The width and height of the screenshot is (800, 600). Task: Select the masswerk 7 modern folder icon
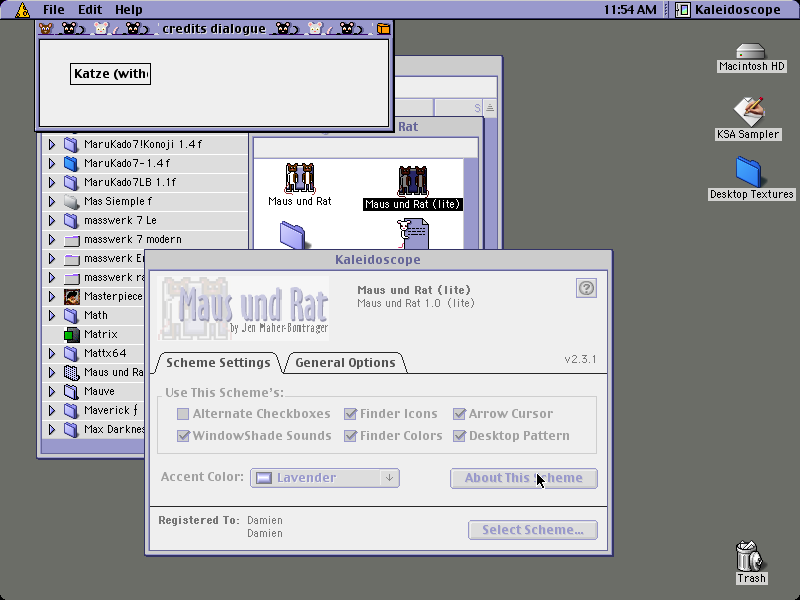coord(71,239)
